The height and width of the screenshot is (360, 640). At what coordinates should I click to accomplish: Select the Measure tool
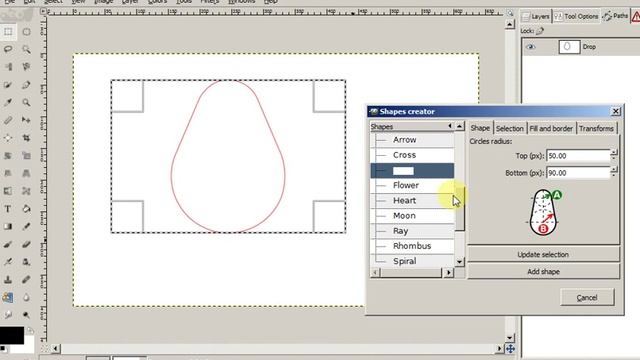pos(8,120)
